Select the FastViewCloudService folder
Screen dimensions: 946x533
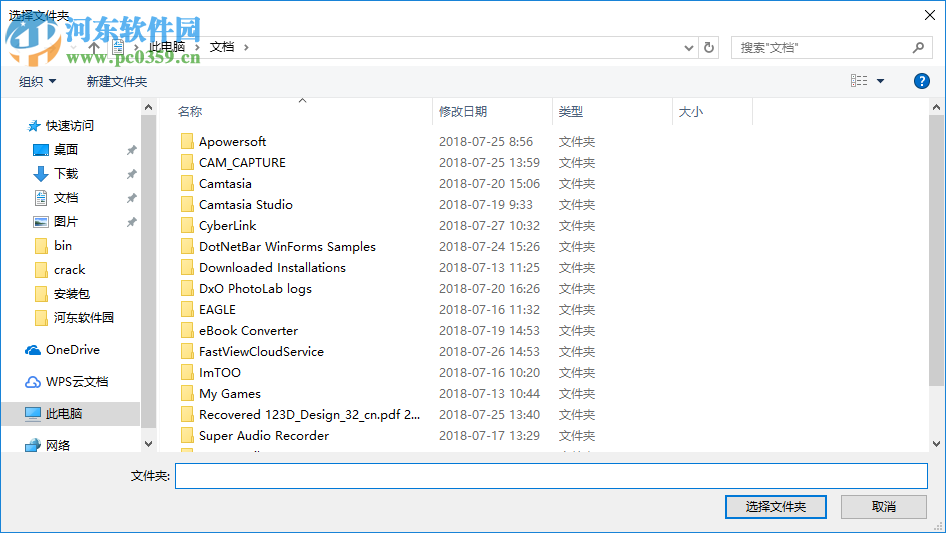tap(261, 352)
